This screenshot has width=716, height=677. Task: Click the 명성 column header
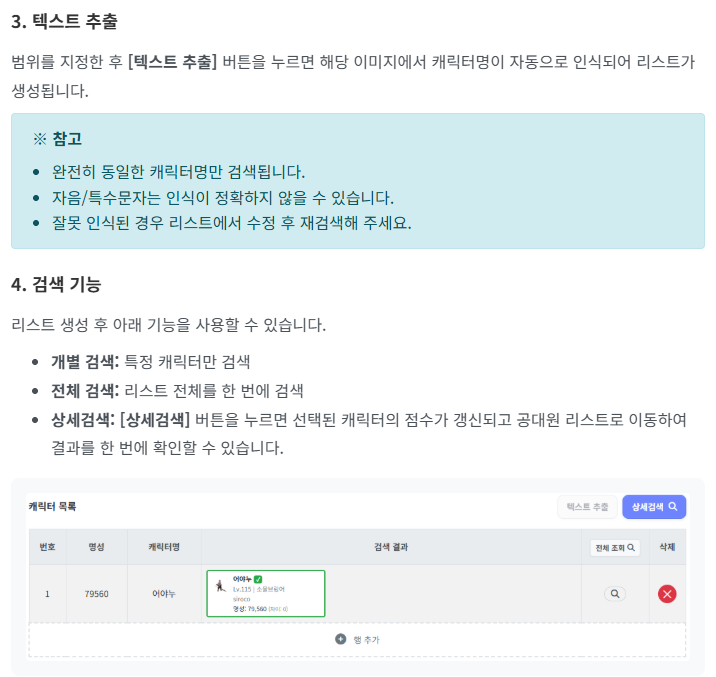pos(97,548)
